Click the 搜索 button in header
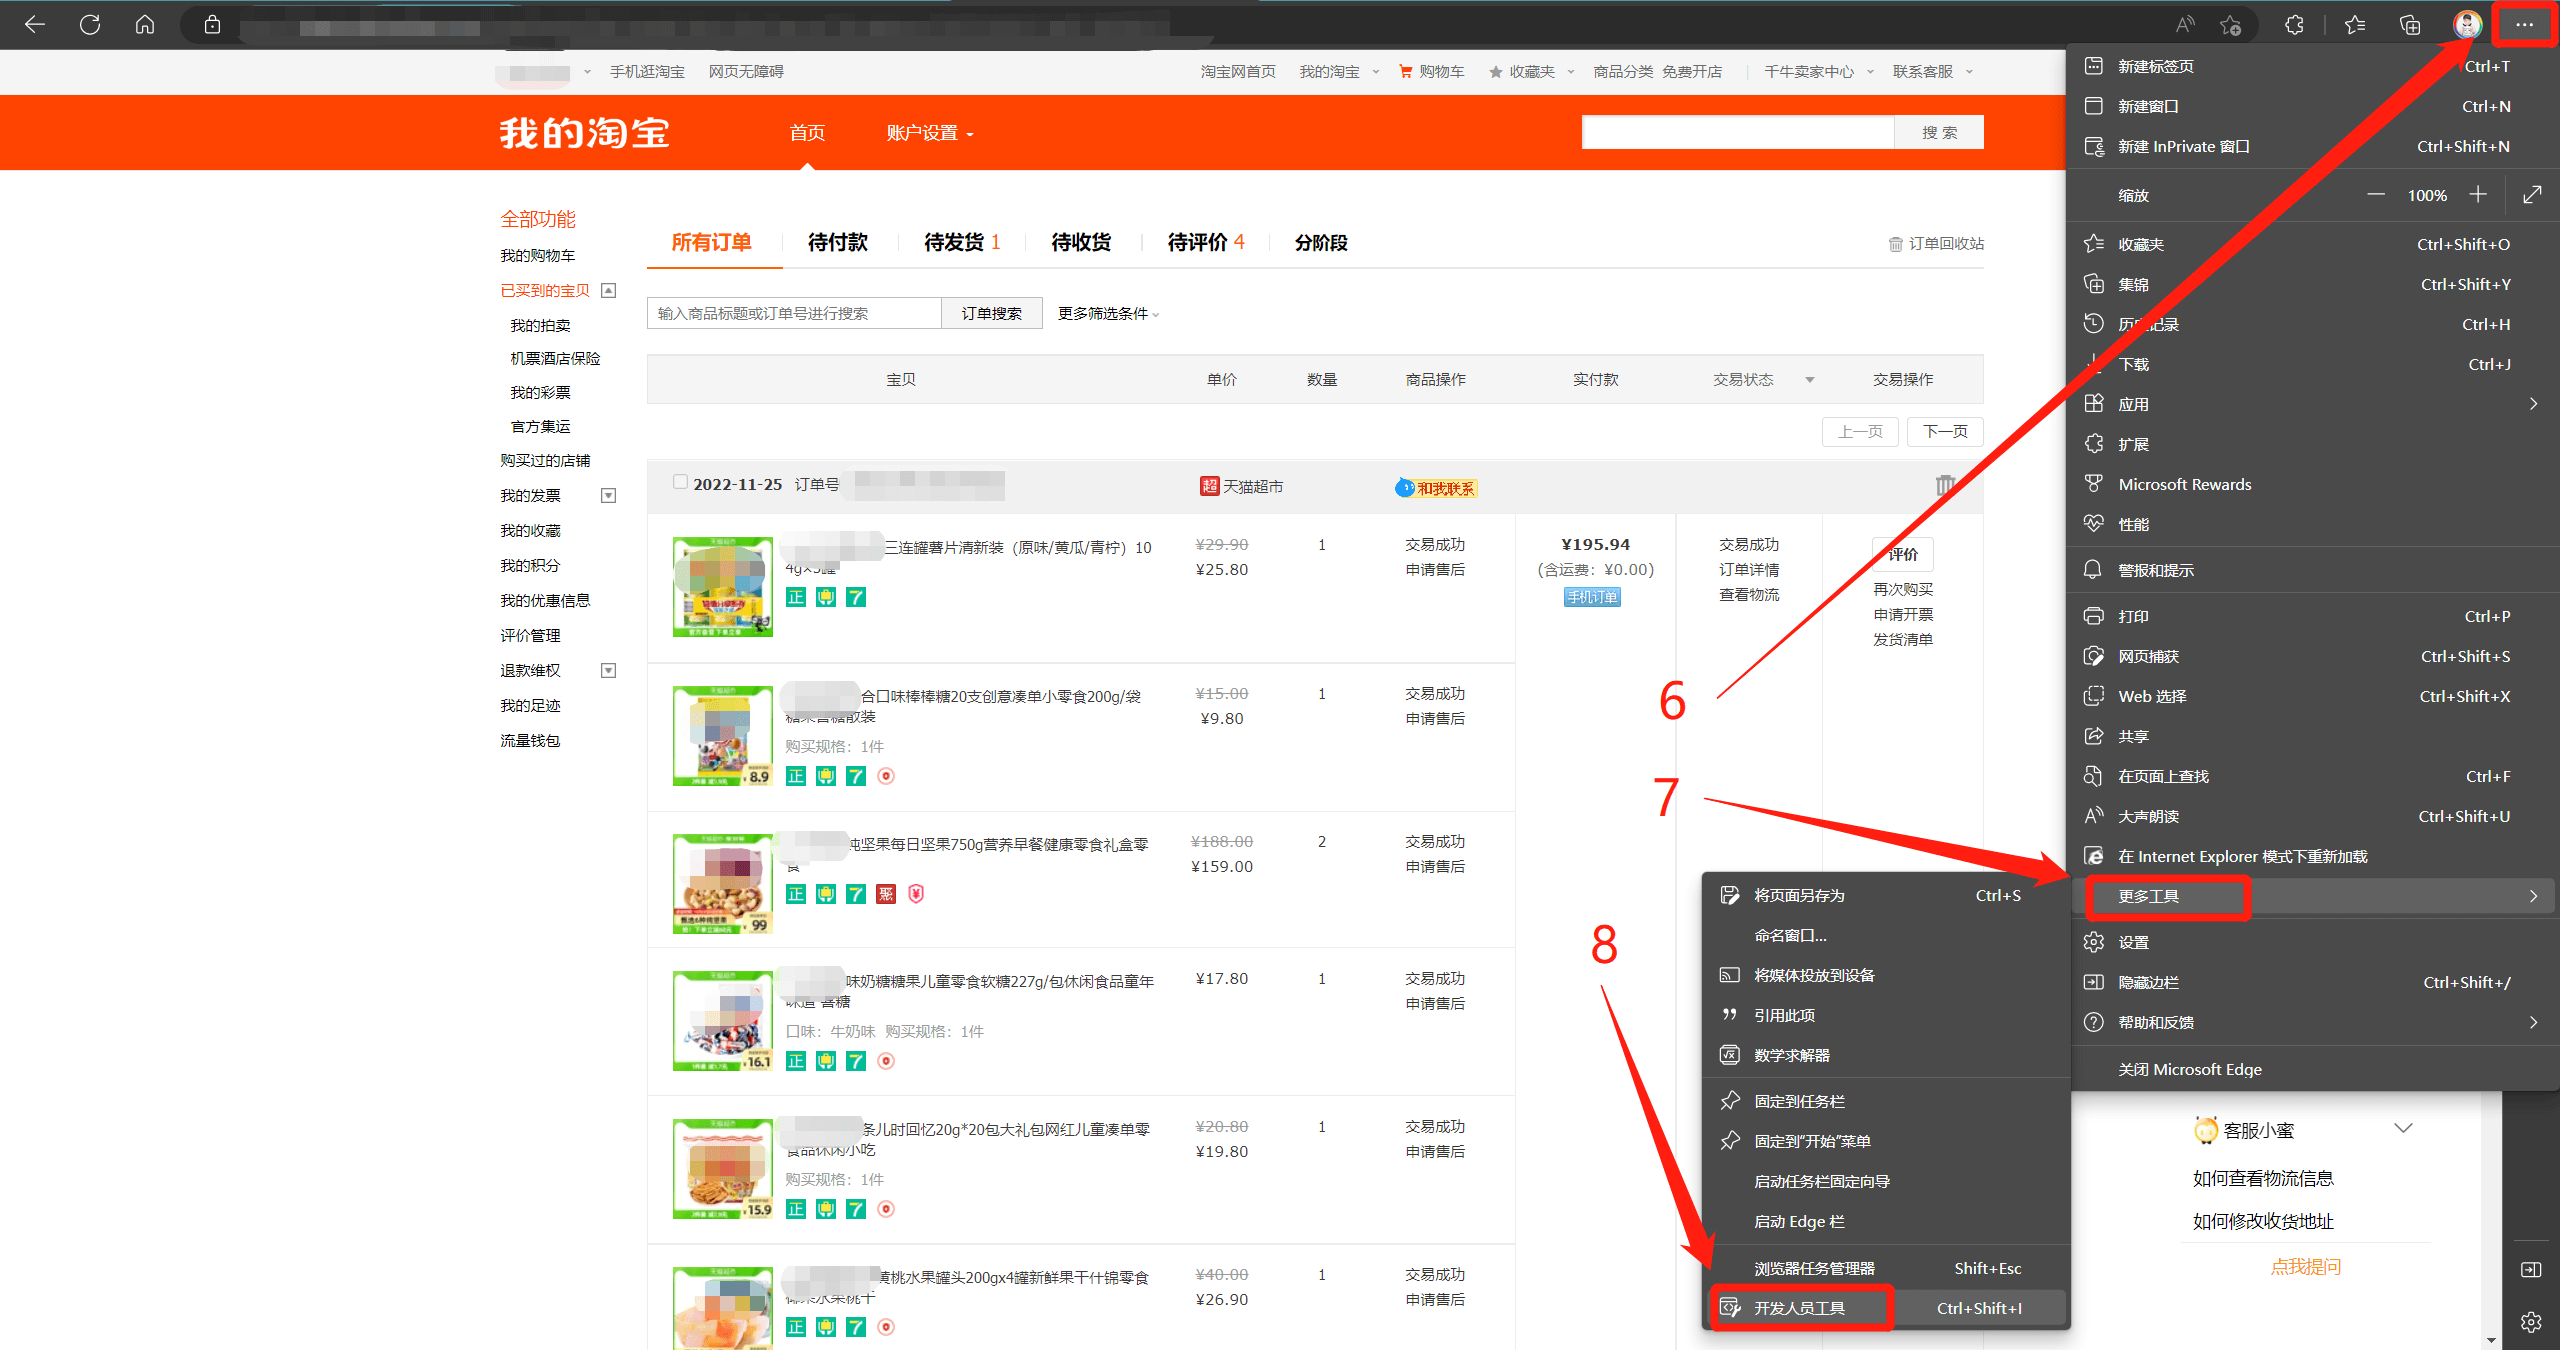Screen dimensions: 2560x1350 pos(1939,133)
